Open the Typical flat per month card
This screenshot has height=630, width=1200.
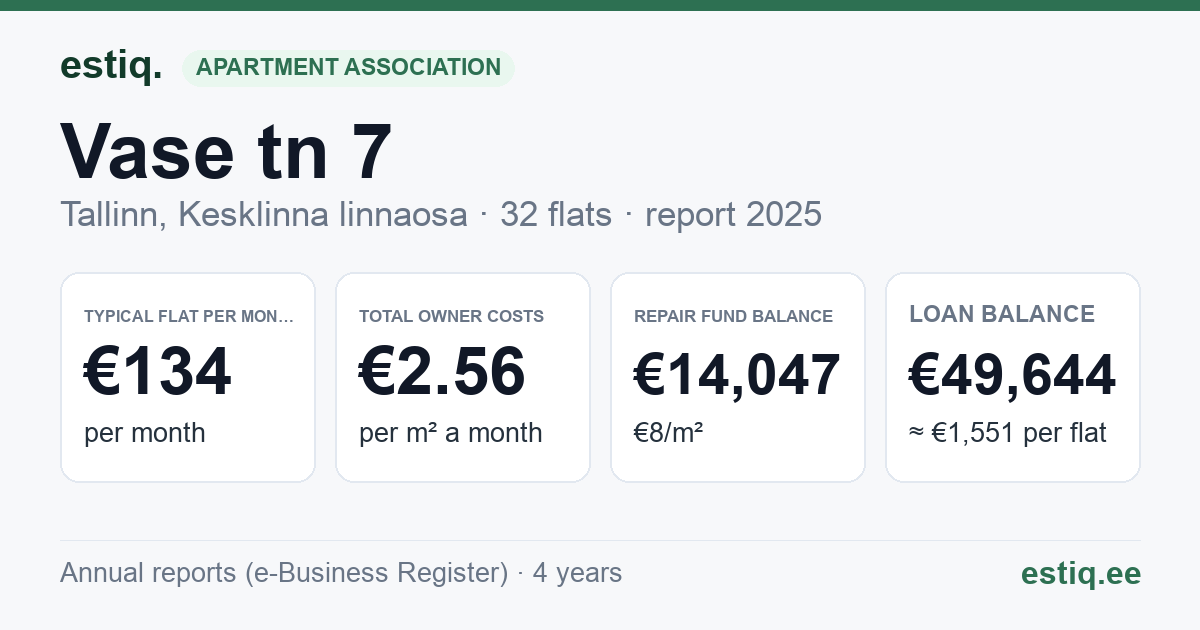tap(188, 377)
